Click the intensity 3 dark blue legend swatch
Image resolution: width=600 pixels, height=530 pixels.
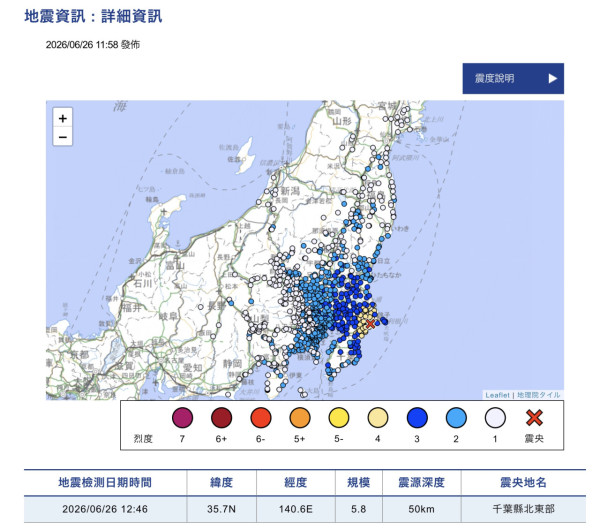pos(417,417)
